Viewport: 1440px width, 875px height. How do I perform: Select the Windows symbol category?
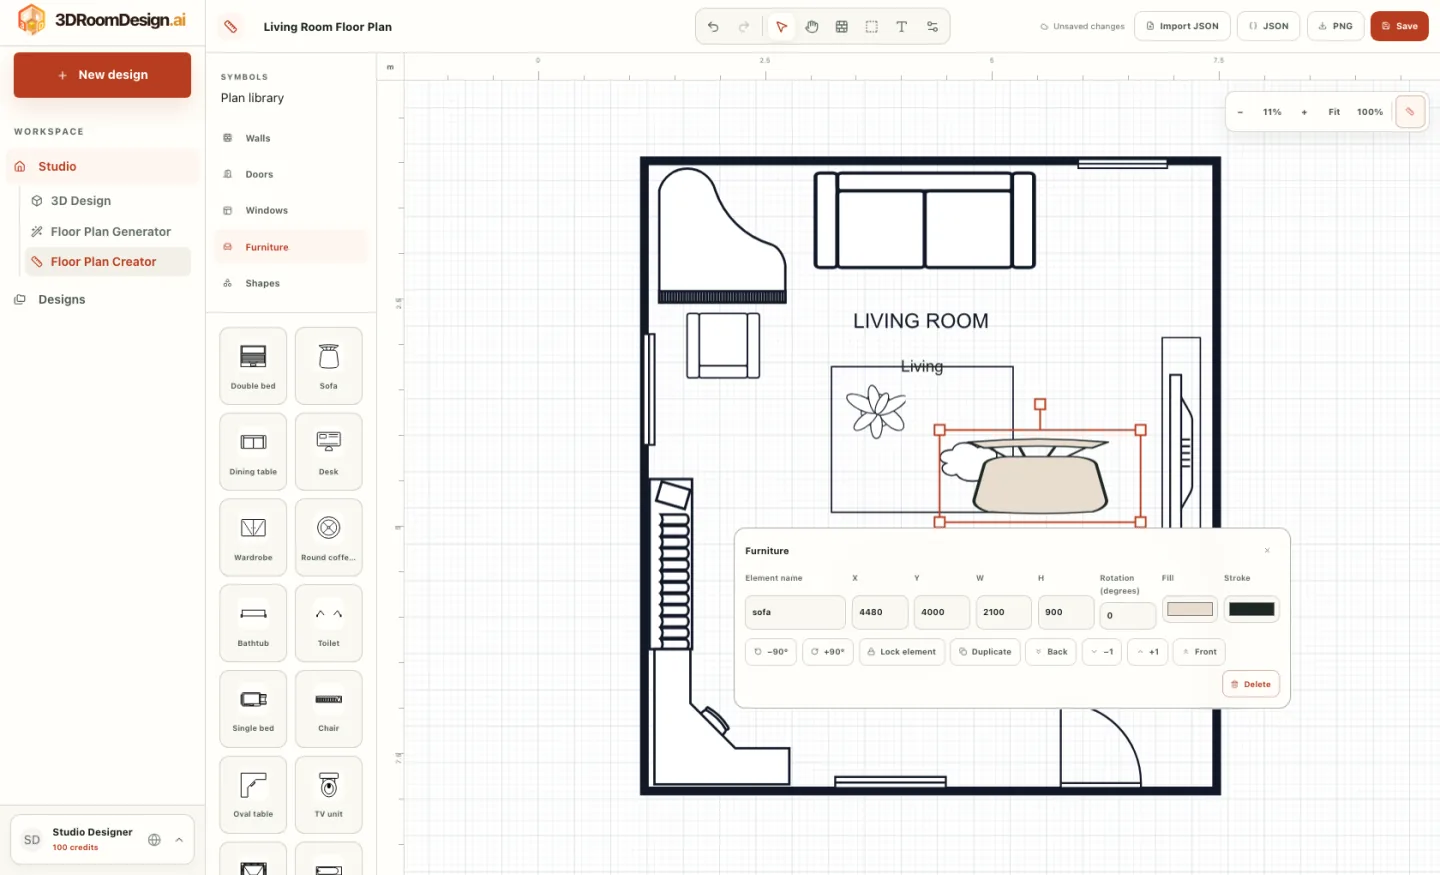290,210
